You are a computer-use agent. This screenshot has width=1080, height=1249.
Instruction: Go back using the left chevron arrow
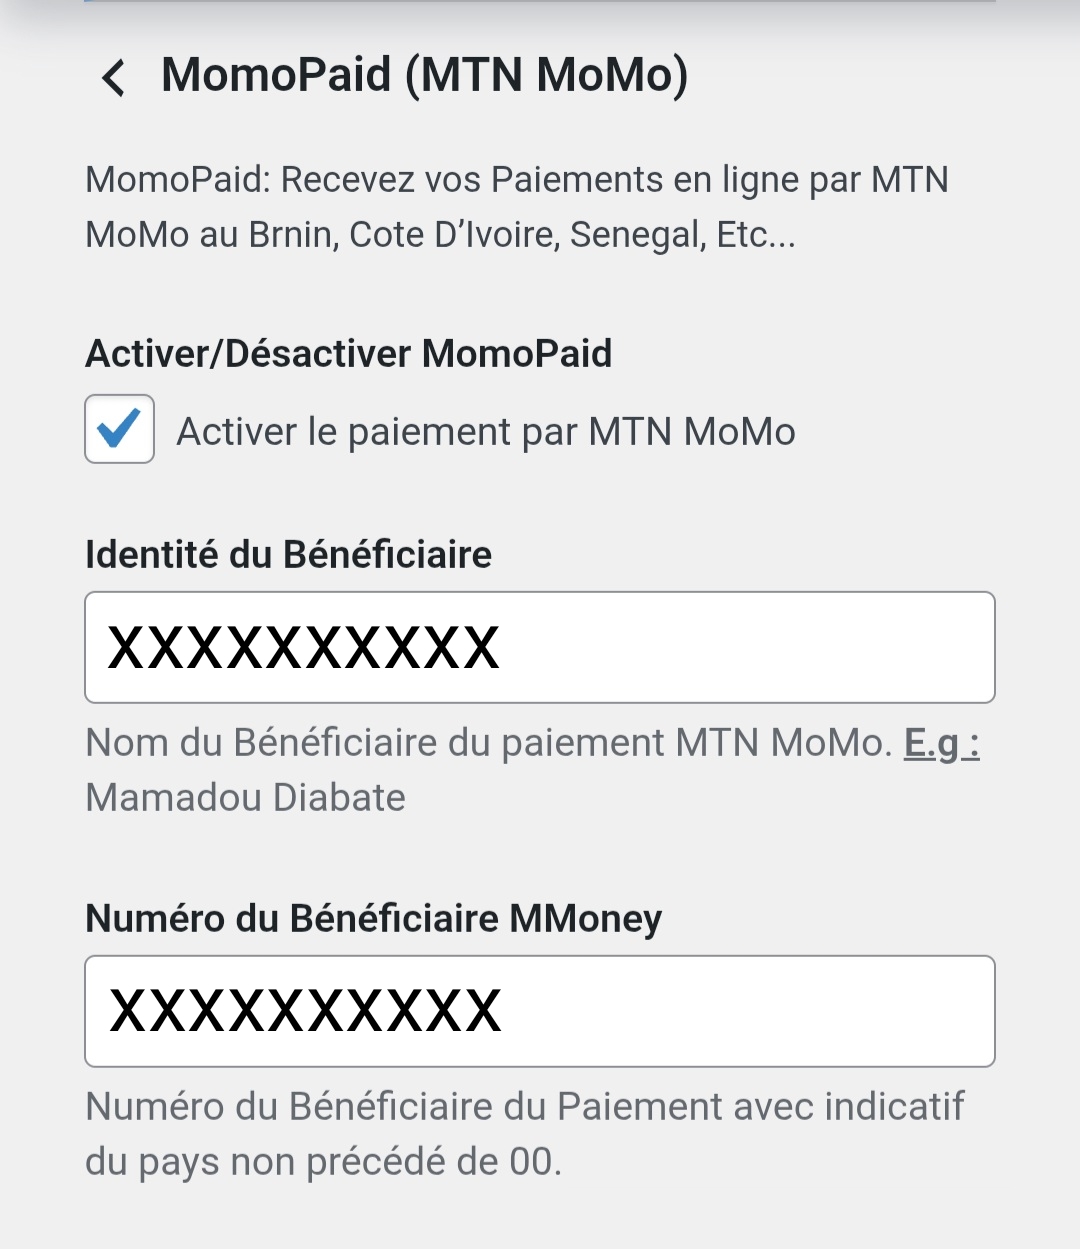(114, 77)
